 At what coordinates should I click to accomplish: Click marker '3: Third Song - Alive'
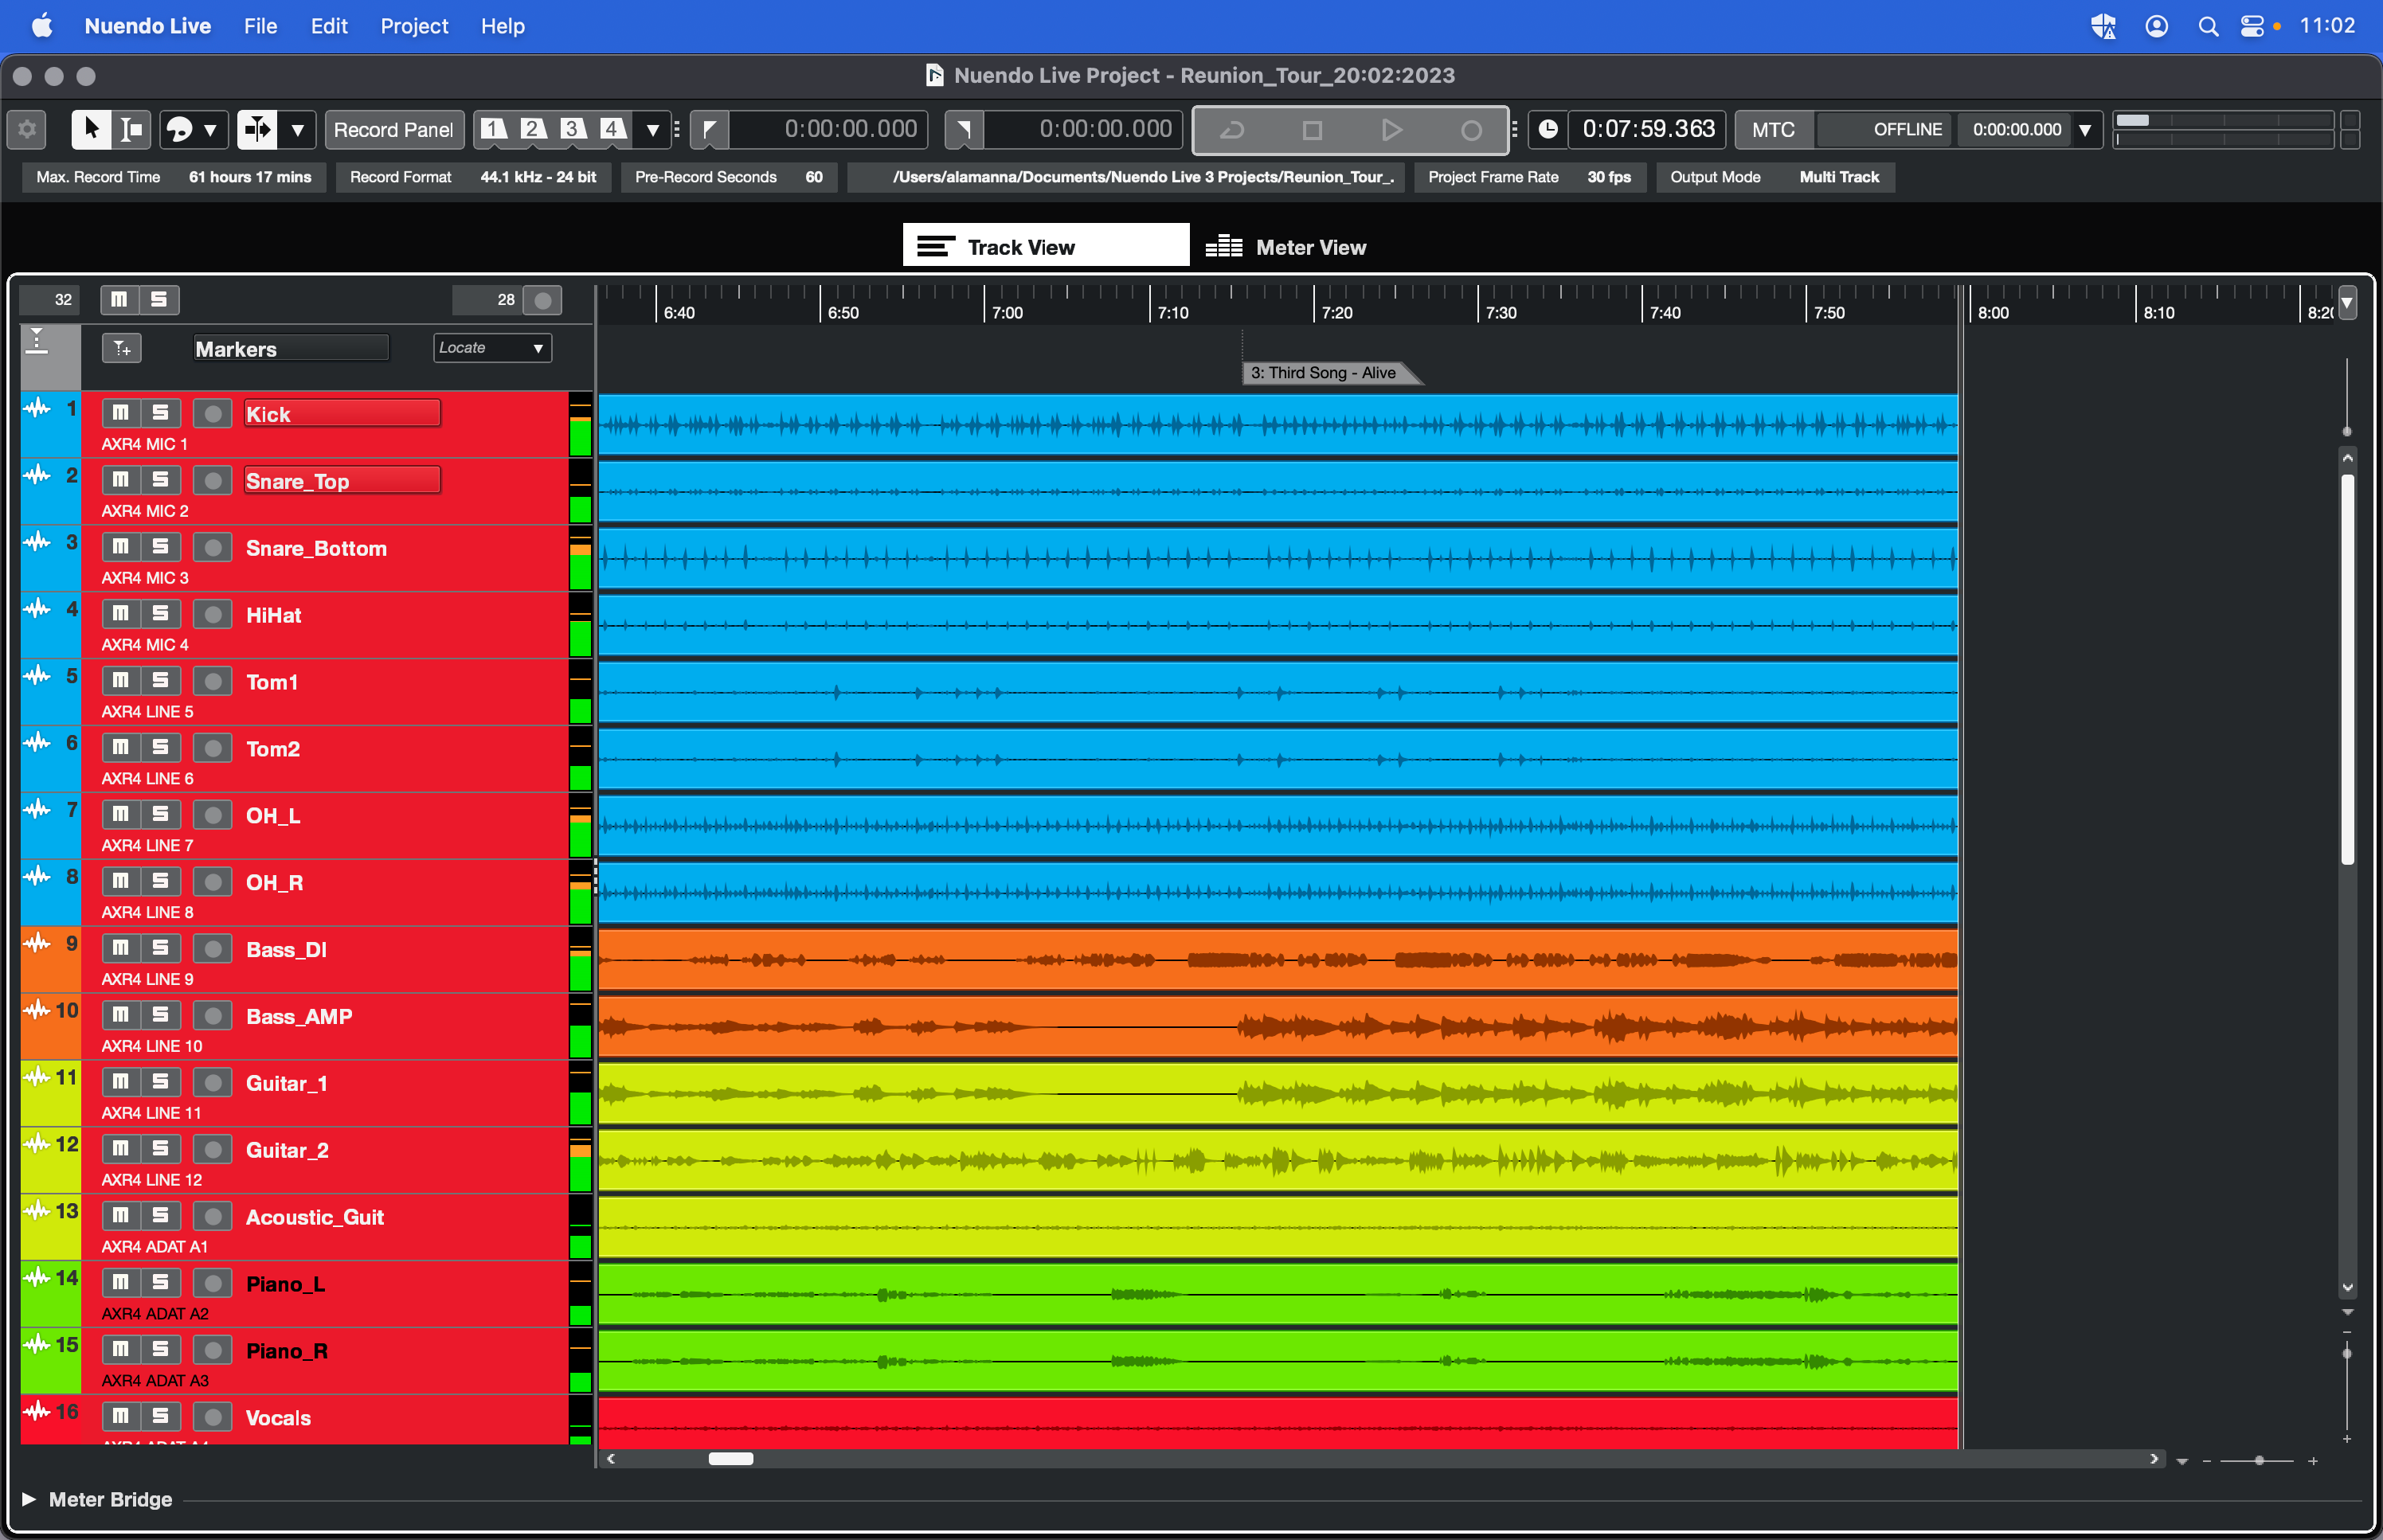[1322, 373]
